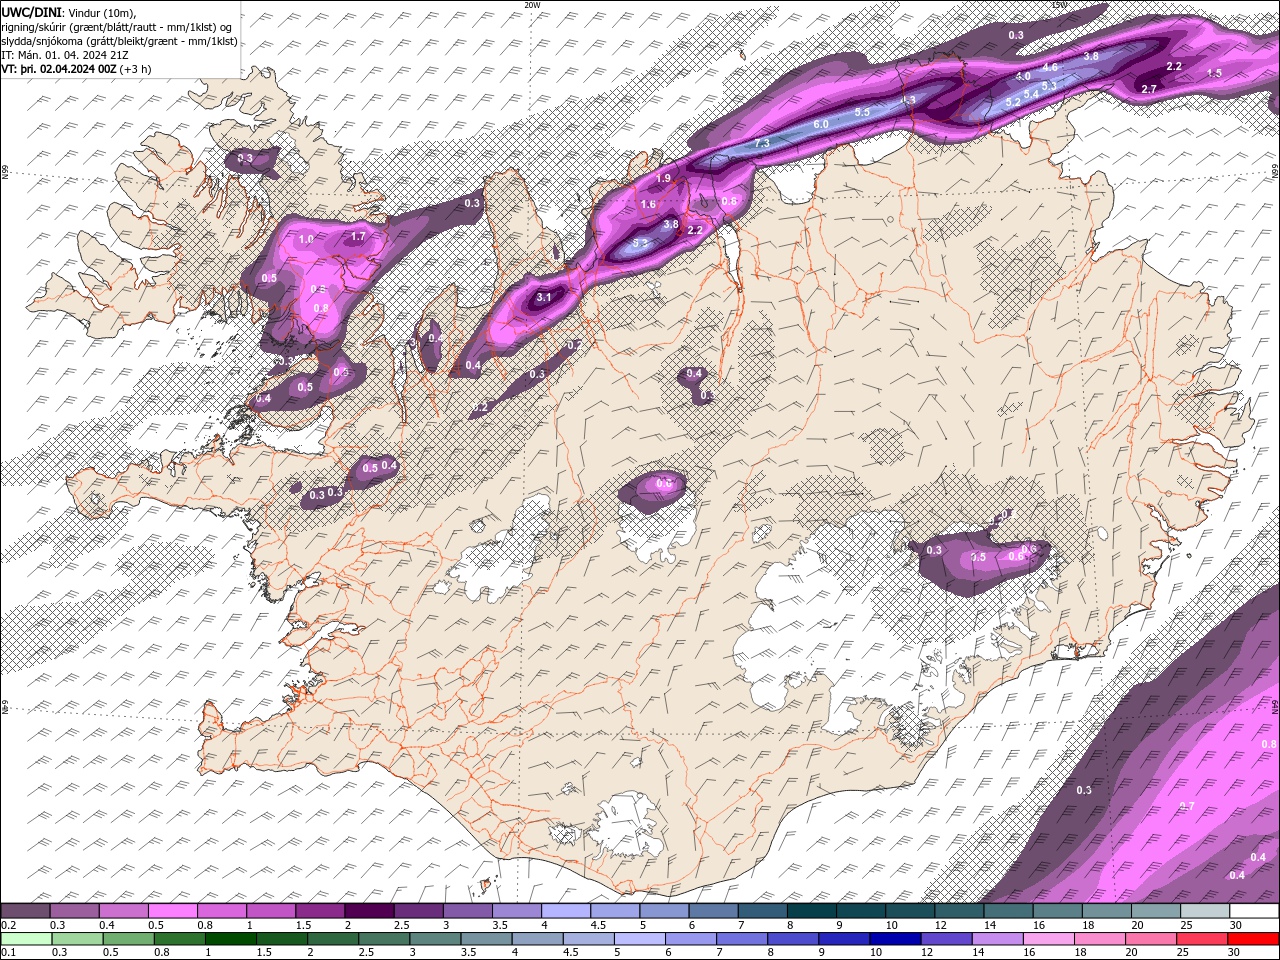
Task: Click the 4.6 value in the northeast band
Action: [x=1050, y=67]
